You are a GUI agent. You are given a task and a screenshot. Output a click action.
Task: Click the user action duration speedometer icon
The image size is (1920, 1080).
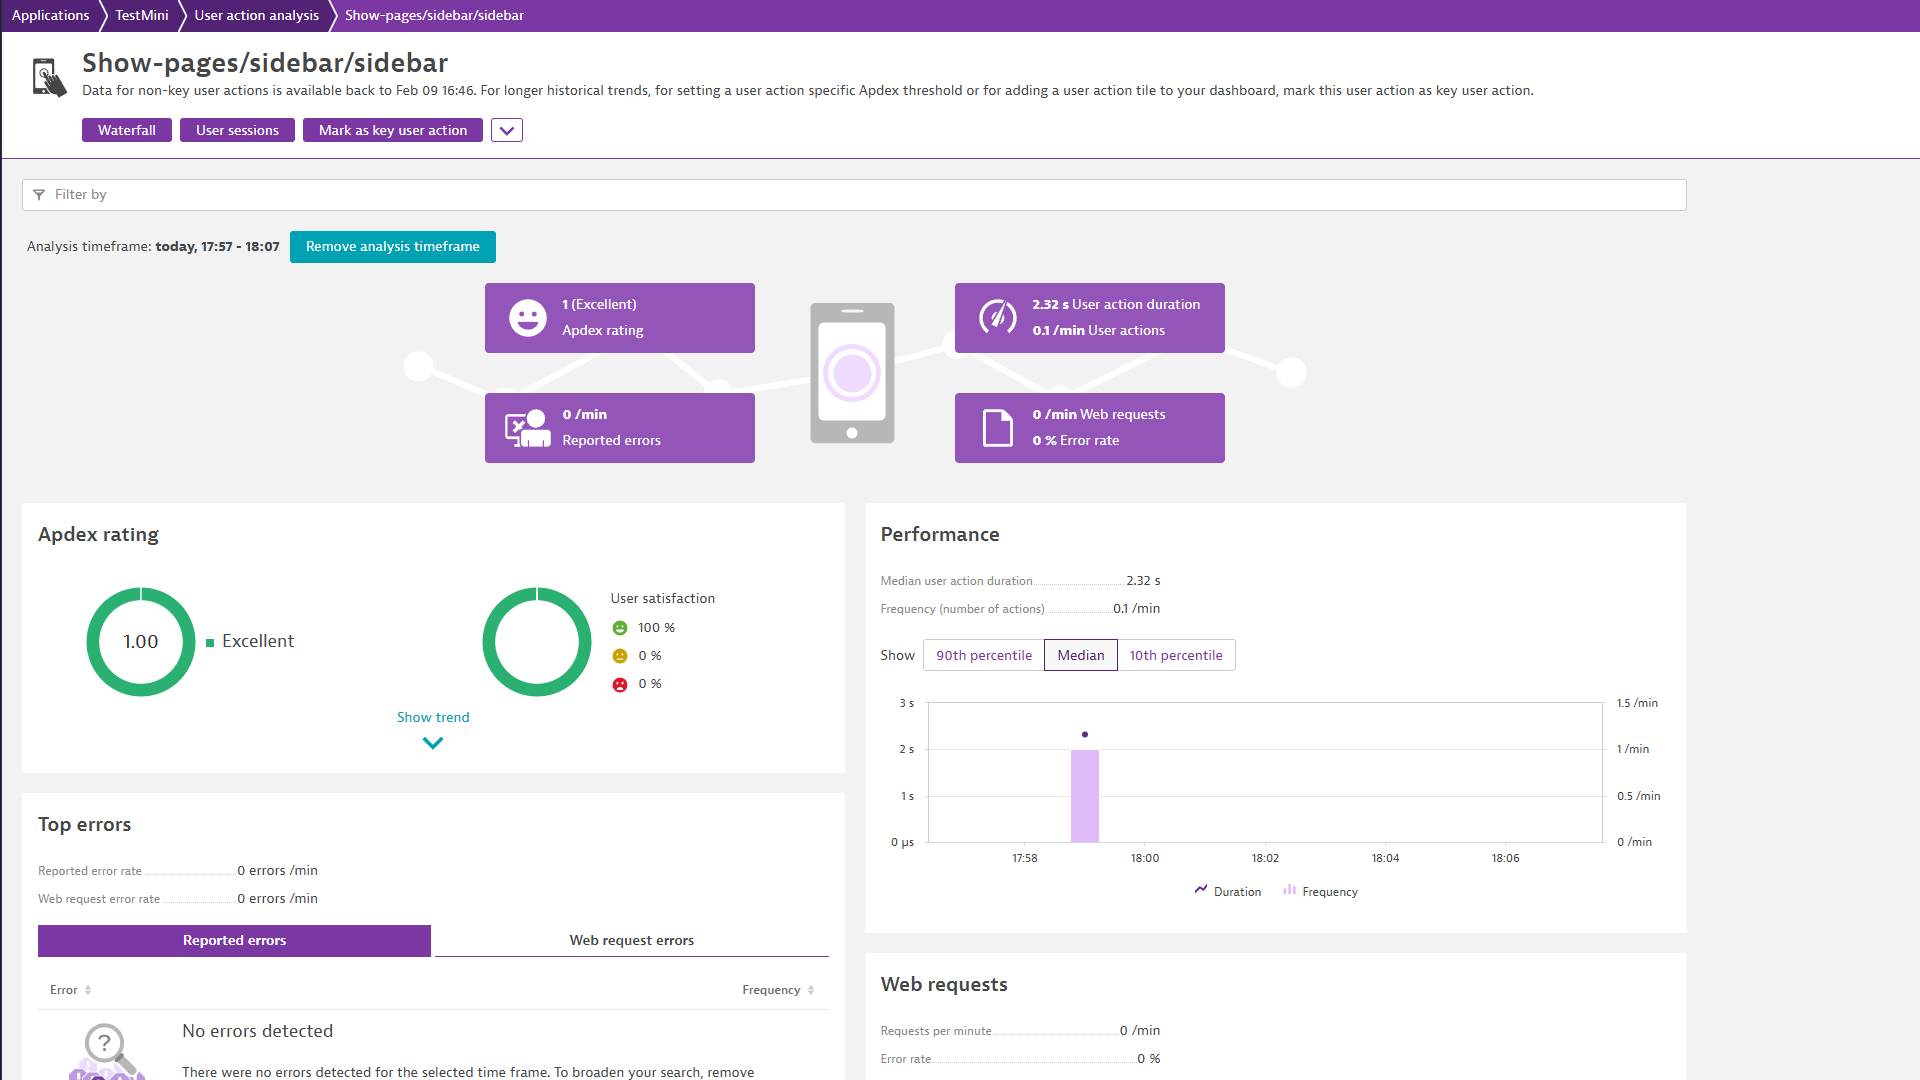[x=997, y=317]
